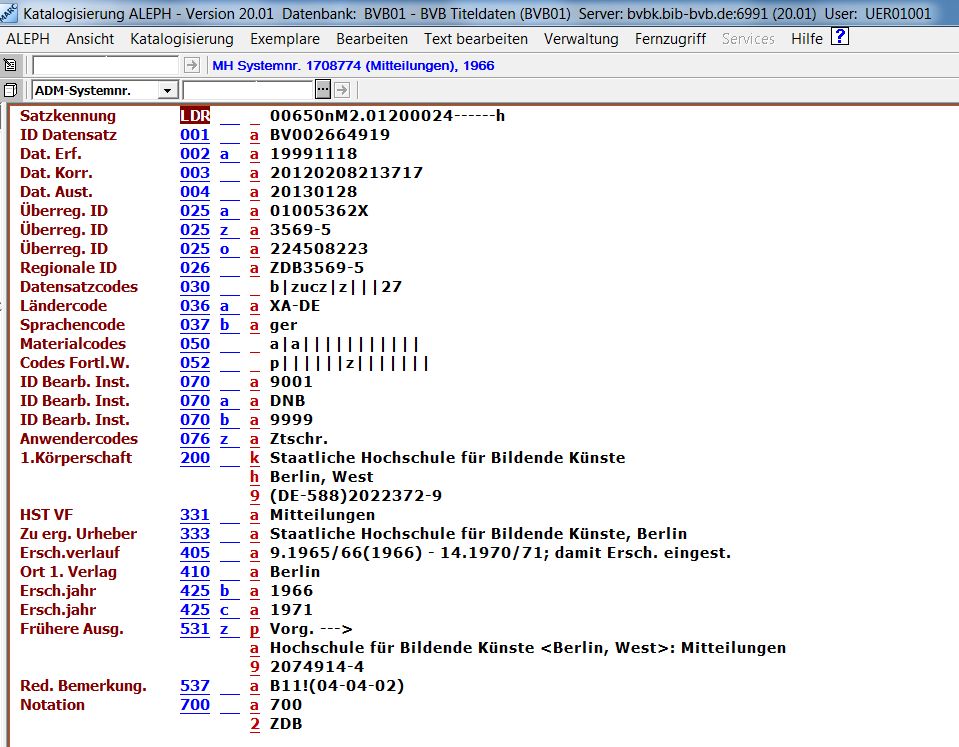
Task: Click the MARC application icon in title bar
Action: click(10, 14)
